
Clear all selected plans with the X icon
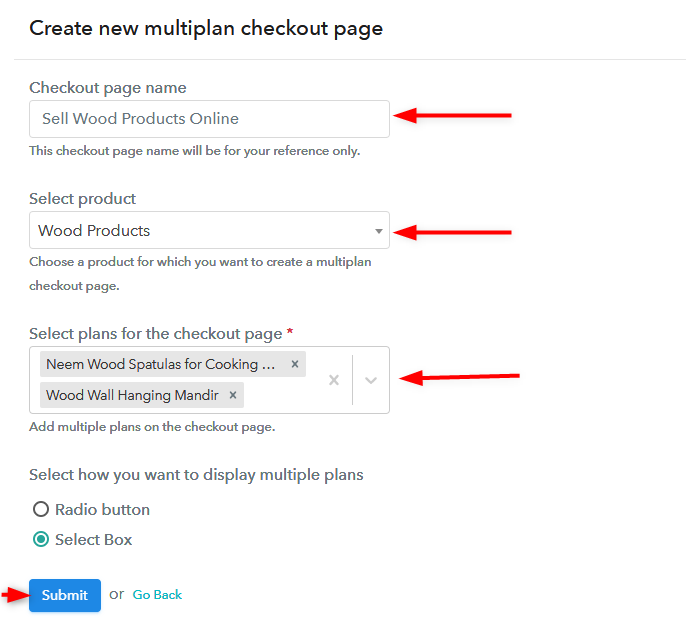(x=334, y=380)
